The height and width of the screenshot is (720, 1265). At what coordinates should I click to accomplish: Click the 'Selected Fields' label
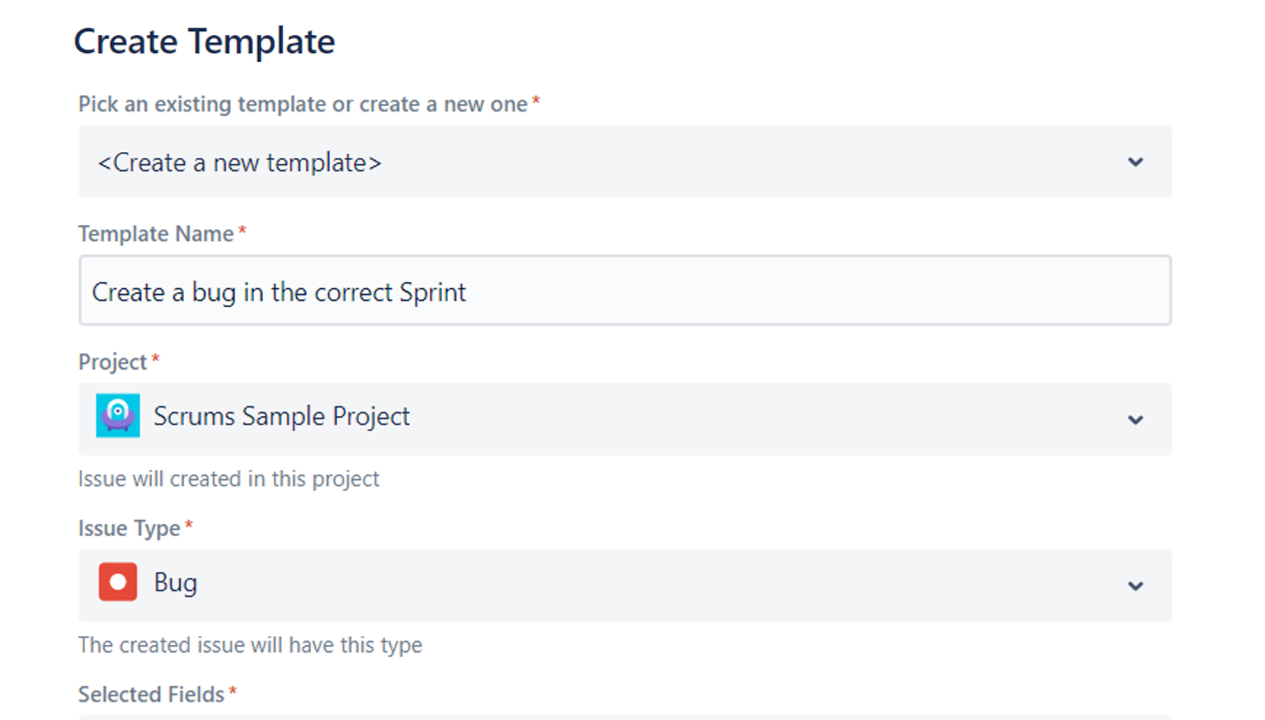(151, 694)
